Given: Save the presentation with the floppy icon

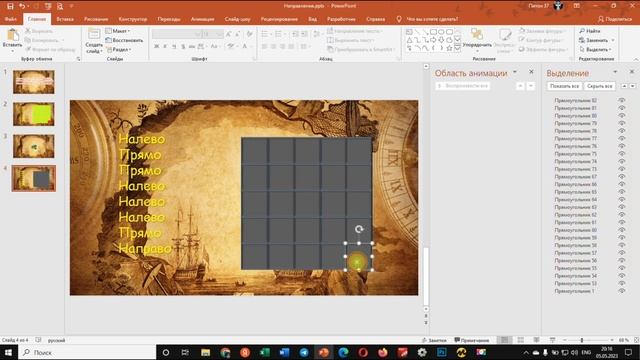Looking at the screenshot, I should (x=10, y=6).
